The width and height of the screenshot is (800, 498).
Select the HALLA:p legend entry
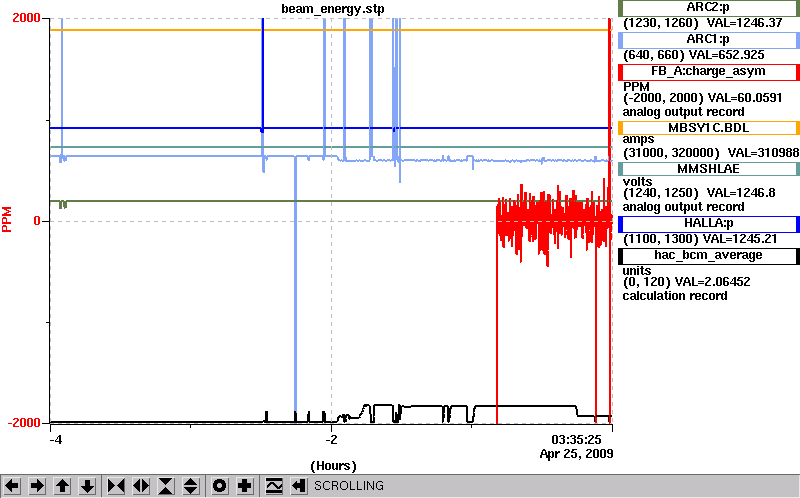pos(709,223)
